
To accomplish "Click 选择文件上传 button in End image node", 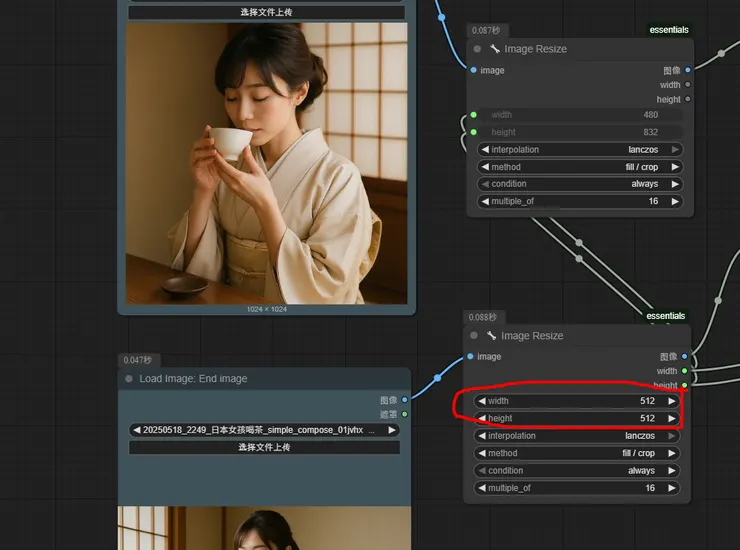I will pyautogui.click(x=264, y=447).
